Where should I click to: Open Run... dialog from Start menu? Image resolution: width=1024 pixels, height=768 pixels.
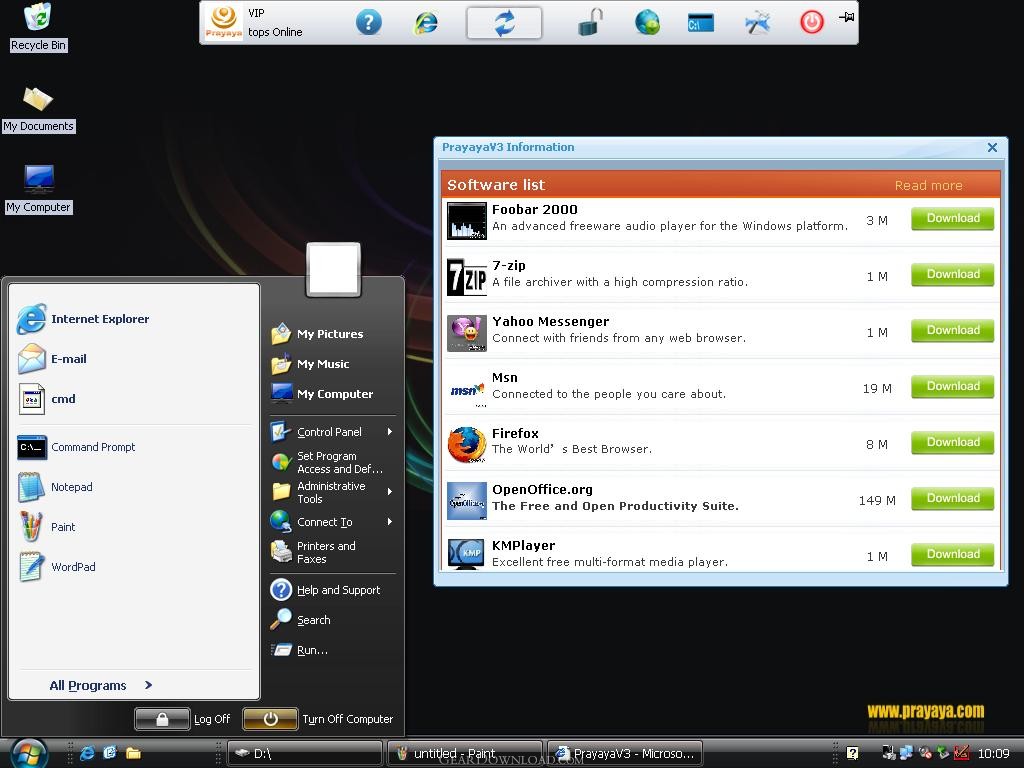[300, 650]
